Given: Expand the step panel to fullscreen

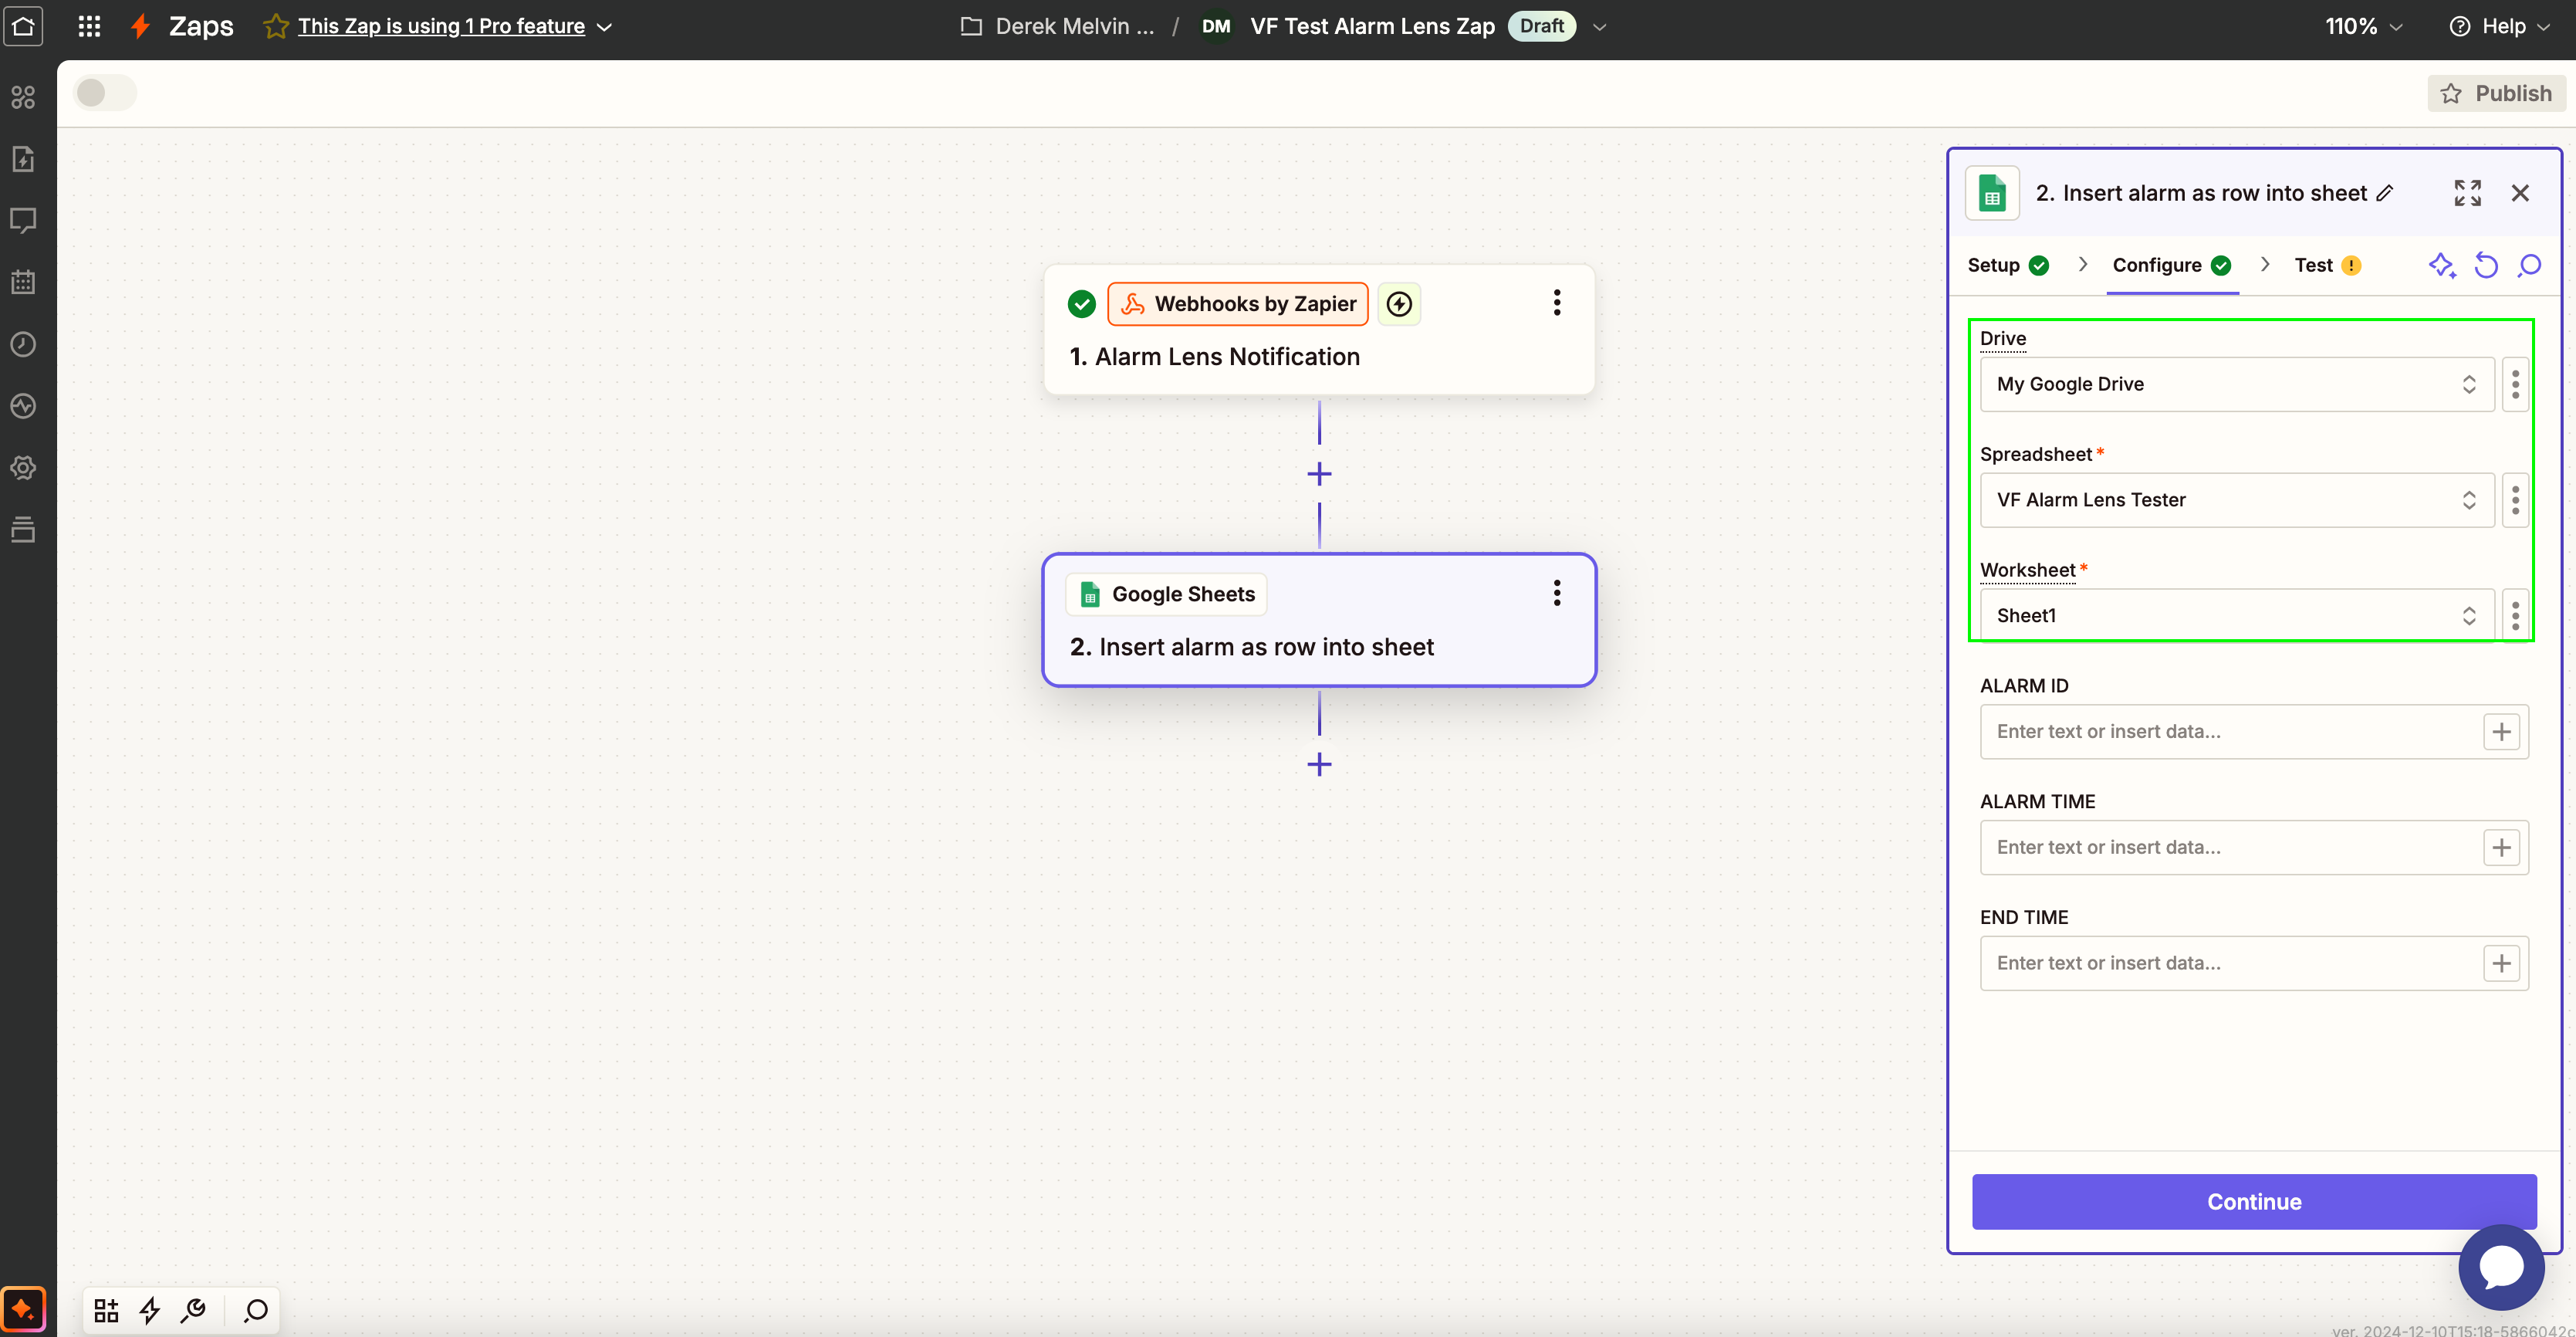Looking at the screenshot, I should point(2467,193).
